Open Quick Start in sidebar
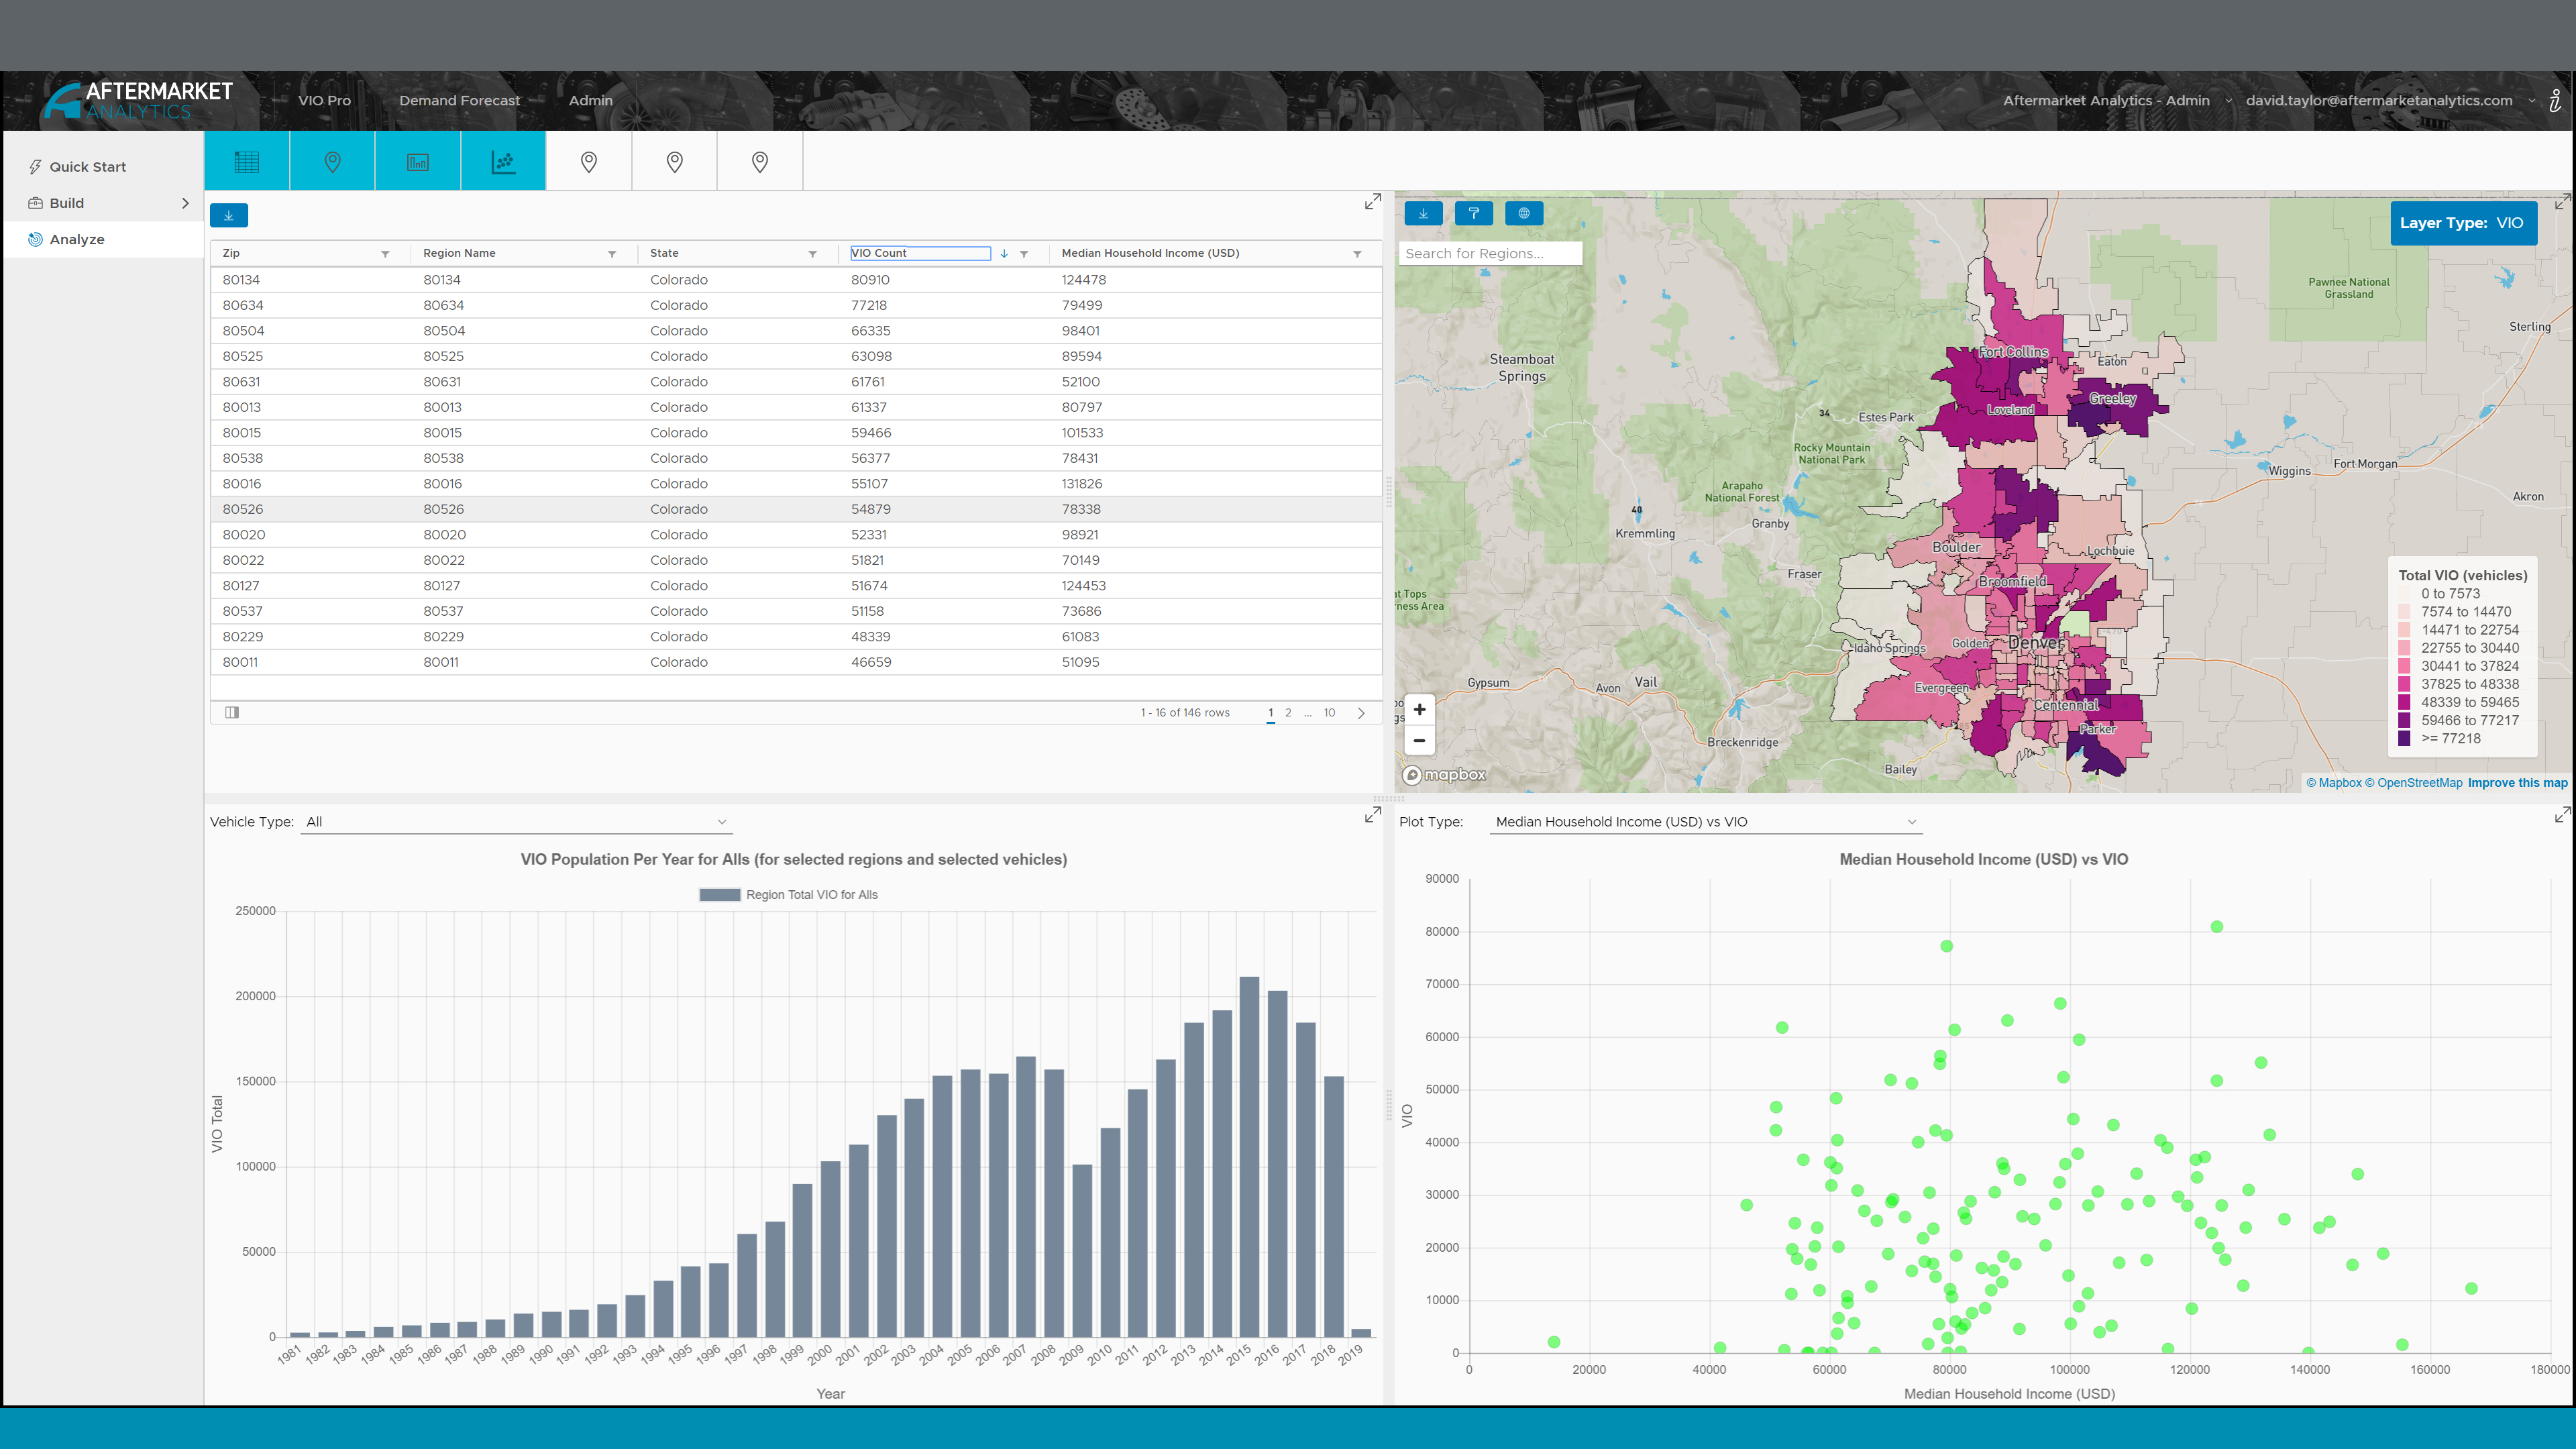 (88, 167)
